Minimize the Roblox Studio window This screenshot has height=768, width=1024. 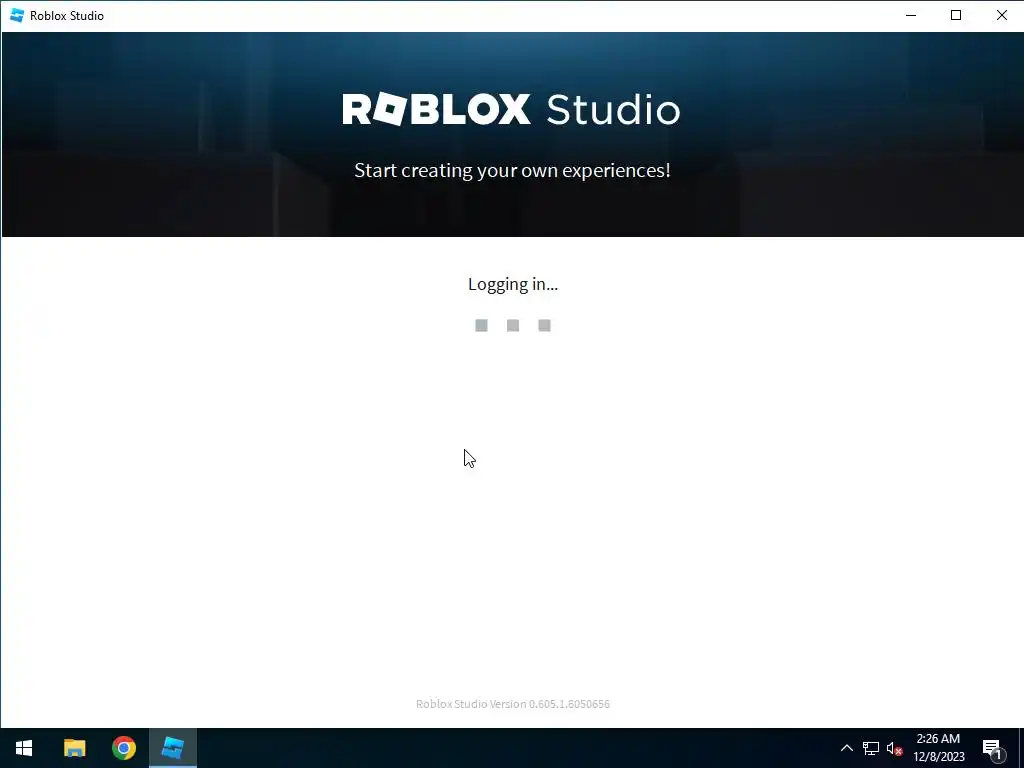click(911, 16)
